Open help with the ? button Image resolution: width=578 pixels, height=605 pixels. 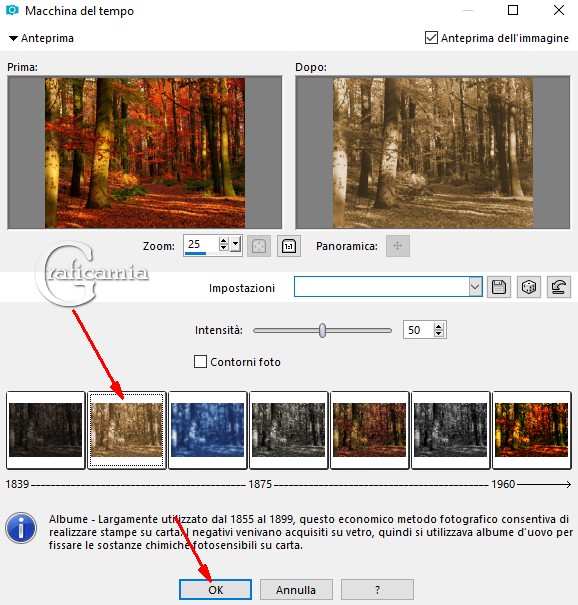(377, 590)
